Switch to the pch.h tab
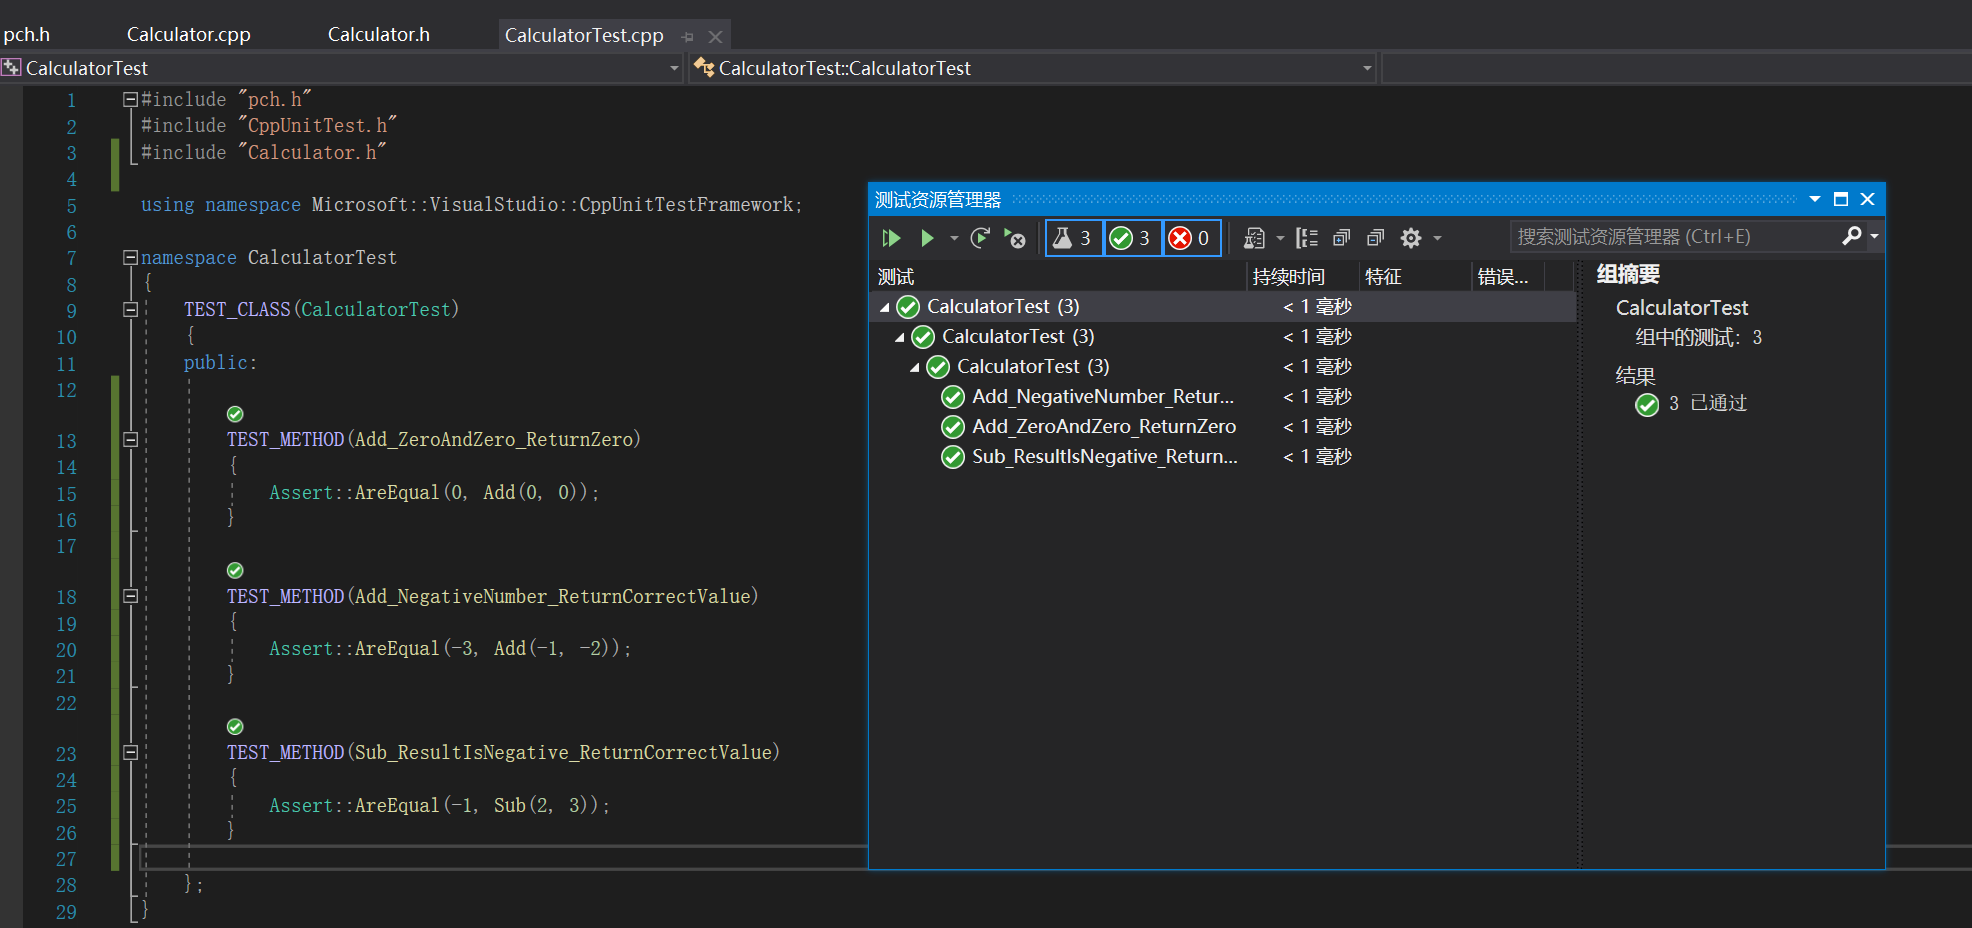 pyautogui.click(x=26, y=35)
